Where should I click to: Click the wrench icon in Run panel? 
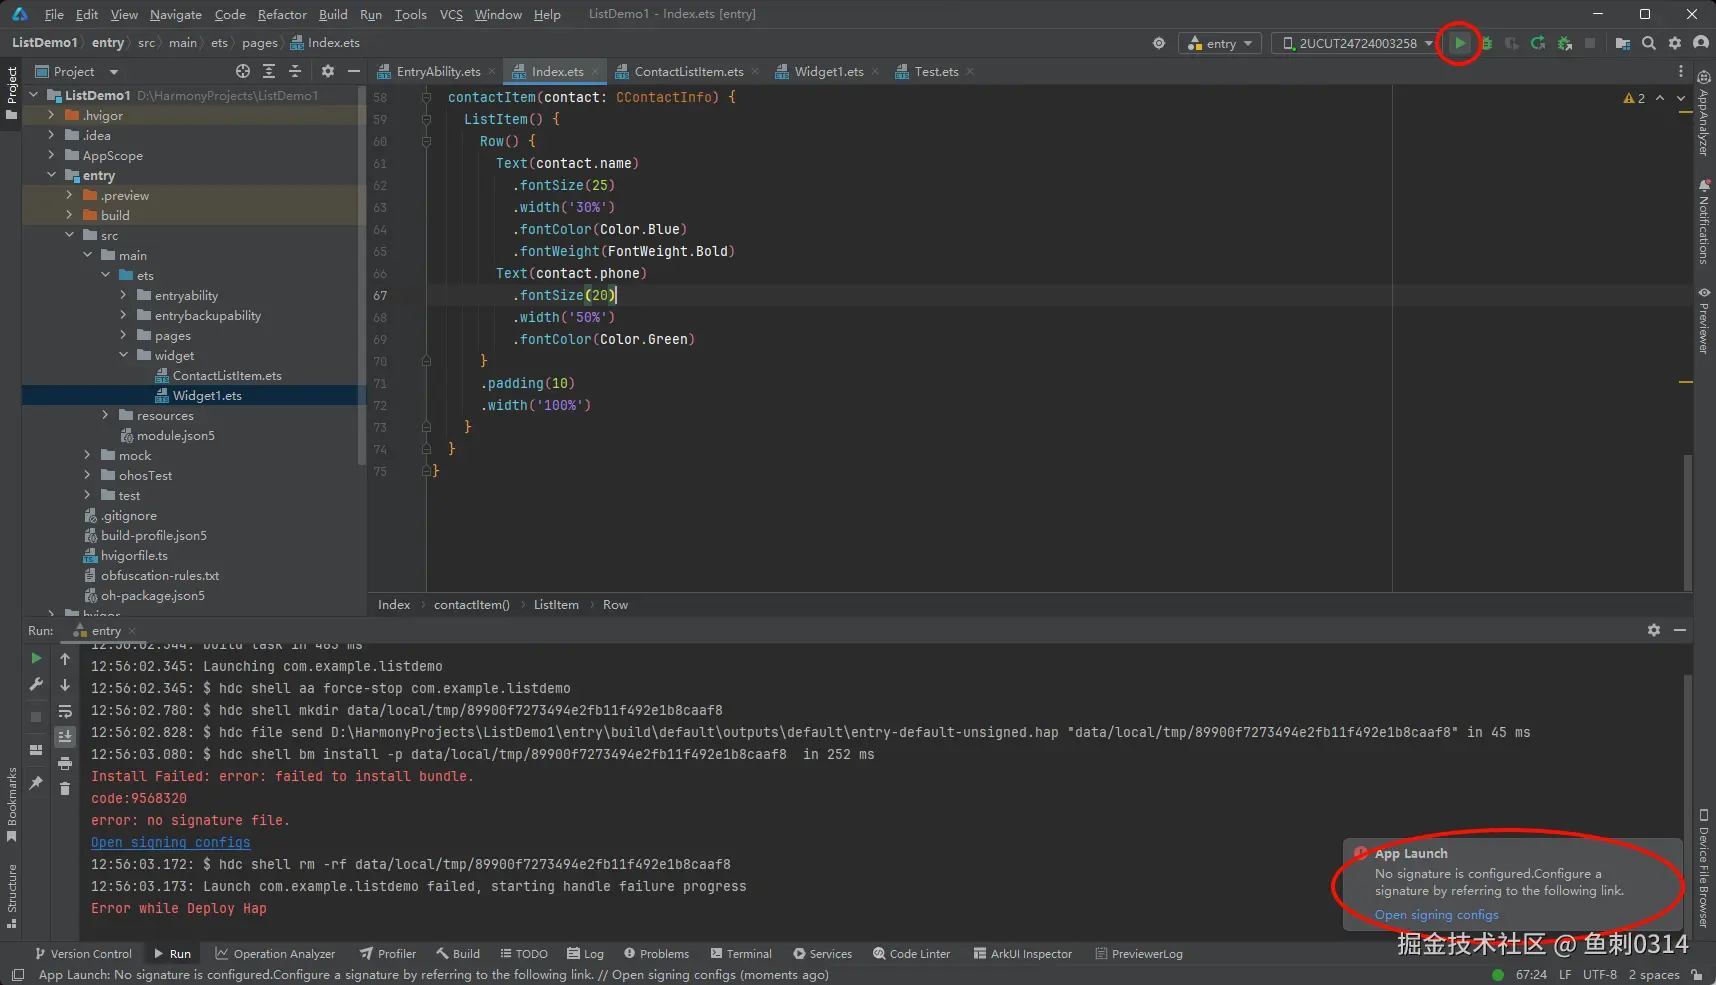coord(36,685)
